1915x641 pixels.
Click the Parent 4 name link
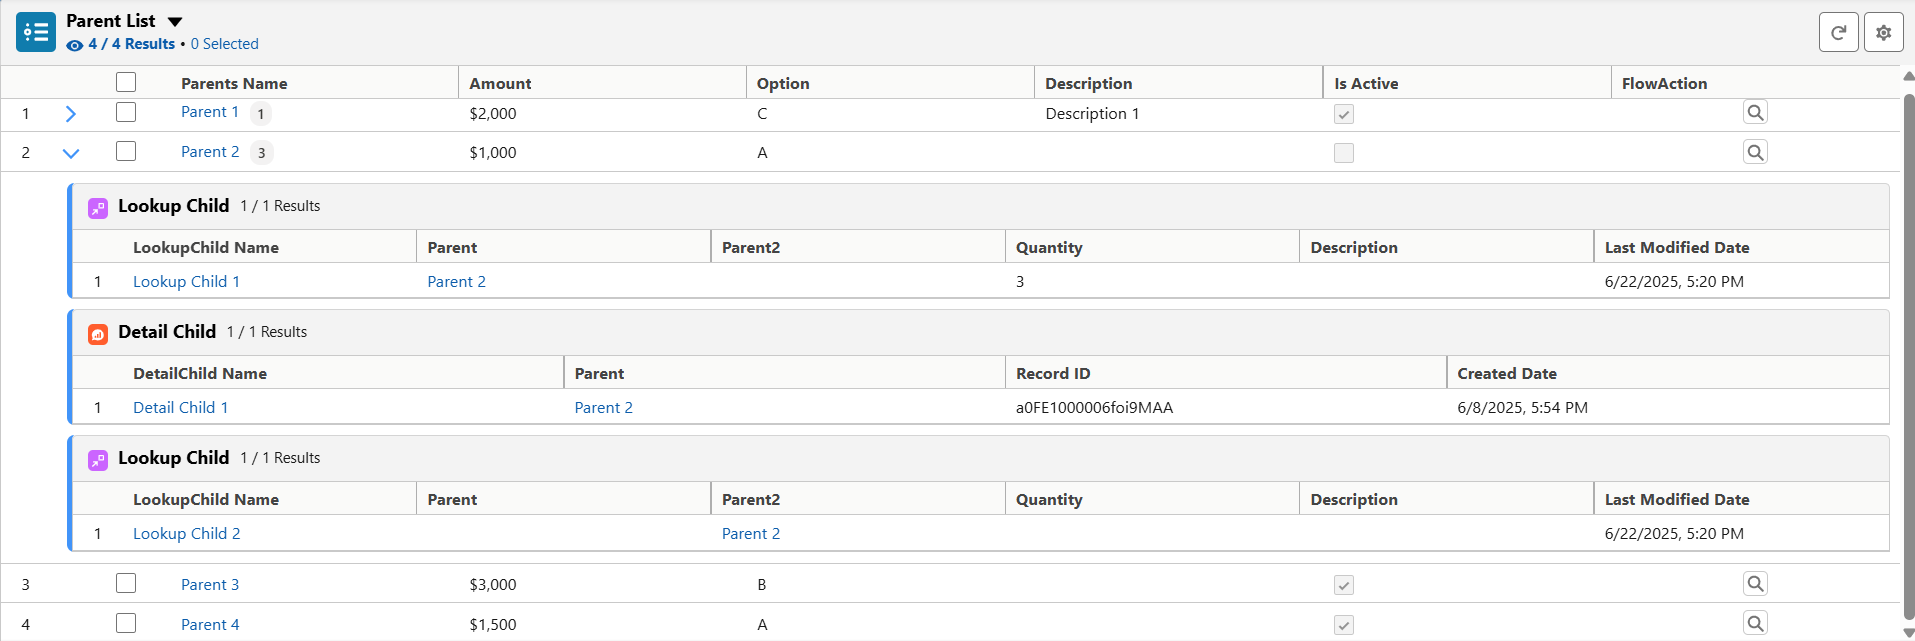210,625
